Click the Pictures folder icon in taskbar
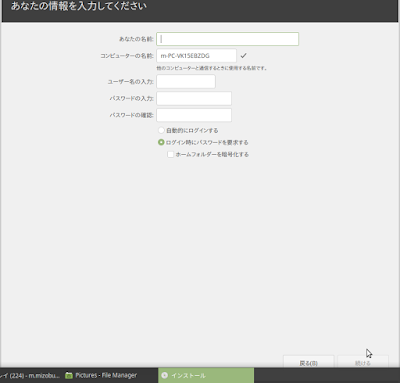This screenshot has width=400, height=383. click(69, 376)
